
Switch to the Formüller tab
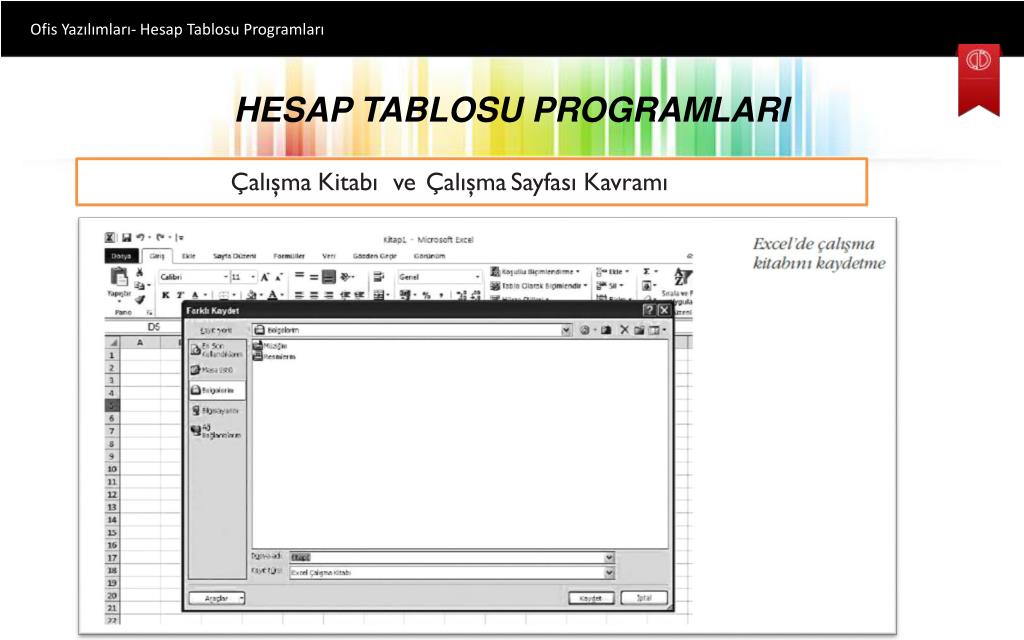click(x=289, y=256)
